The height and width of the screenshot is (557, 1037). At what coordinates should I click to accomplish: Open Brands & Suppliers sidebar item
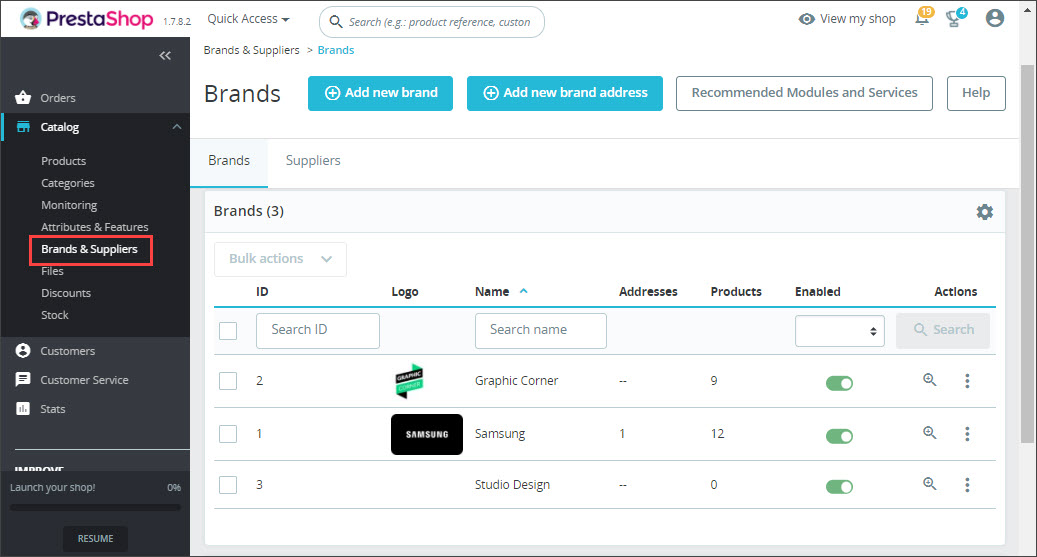click(89, 249)
